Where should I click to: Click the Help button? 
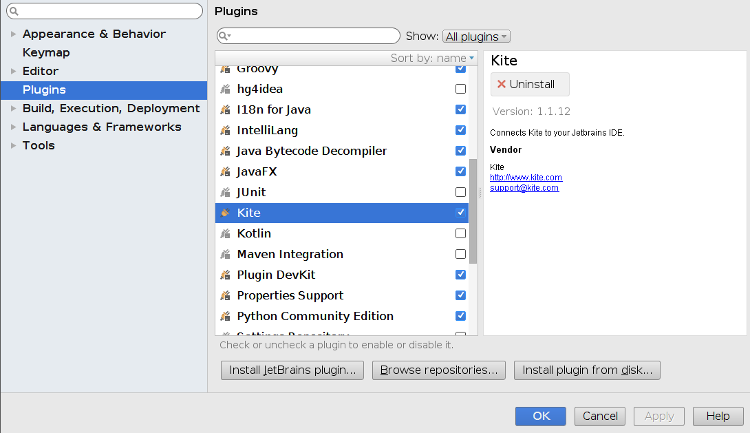tap(718, 416)
